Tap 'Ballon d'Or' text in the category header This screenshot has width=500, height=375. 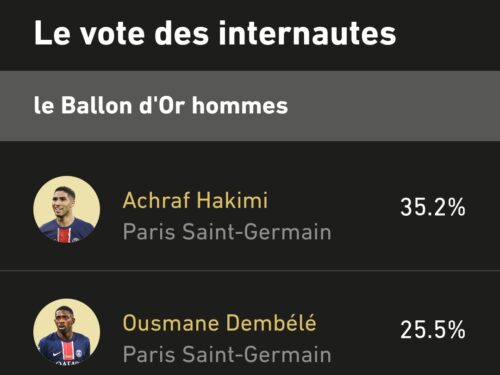pos(123,106)
